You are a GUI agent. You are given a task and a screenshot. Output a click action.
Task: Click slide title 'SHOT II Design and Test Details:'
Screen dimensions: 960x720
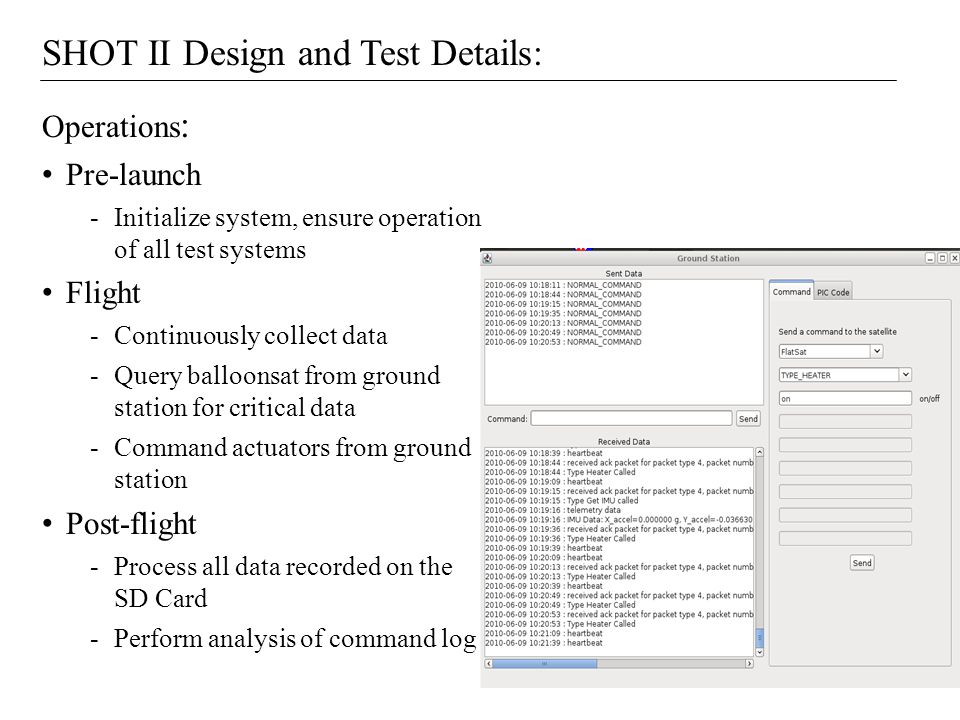click(292, 53)
